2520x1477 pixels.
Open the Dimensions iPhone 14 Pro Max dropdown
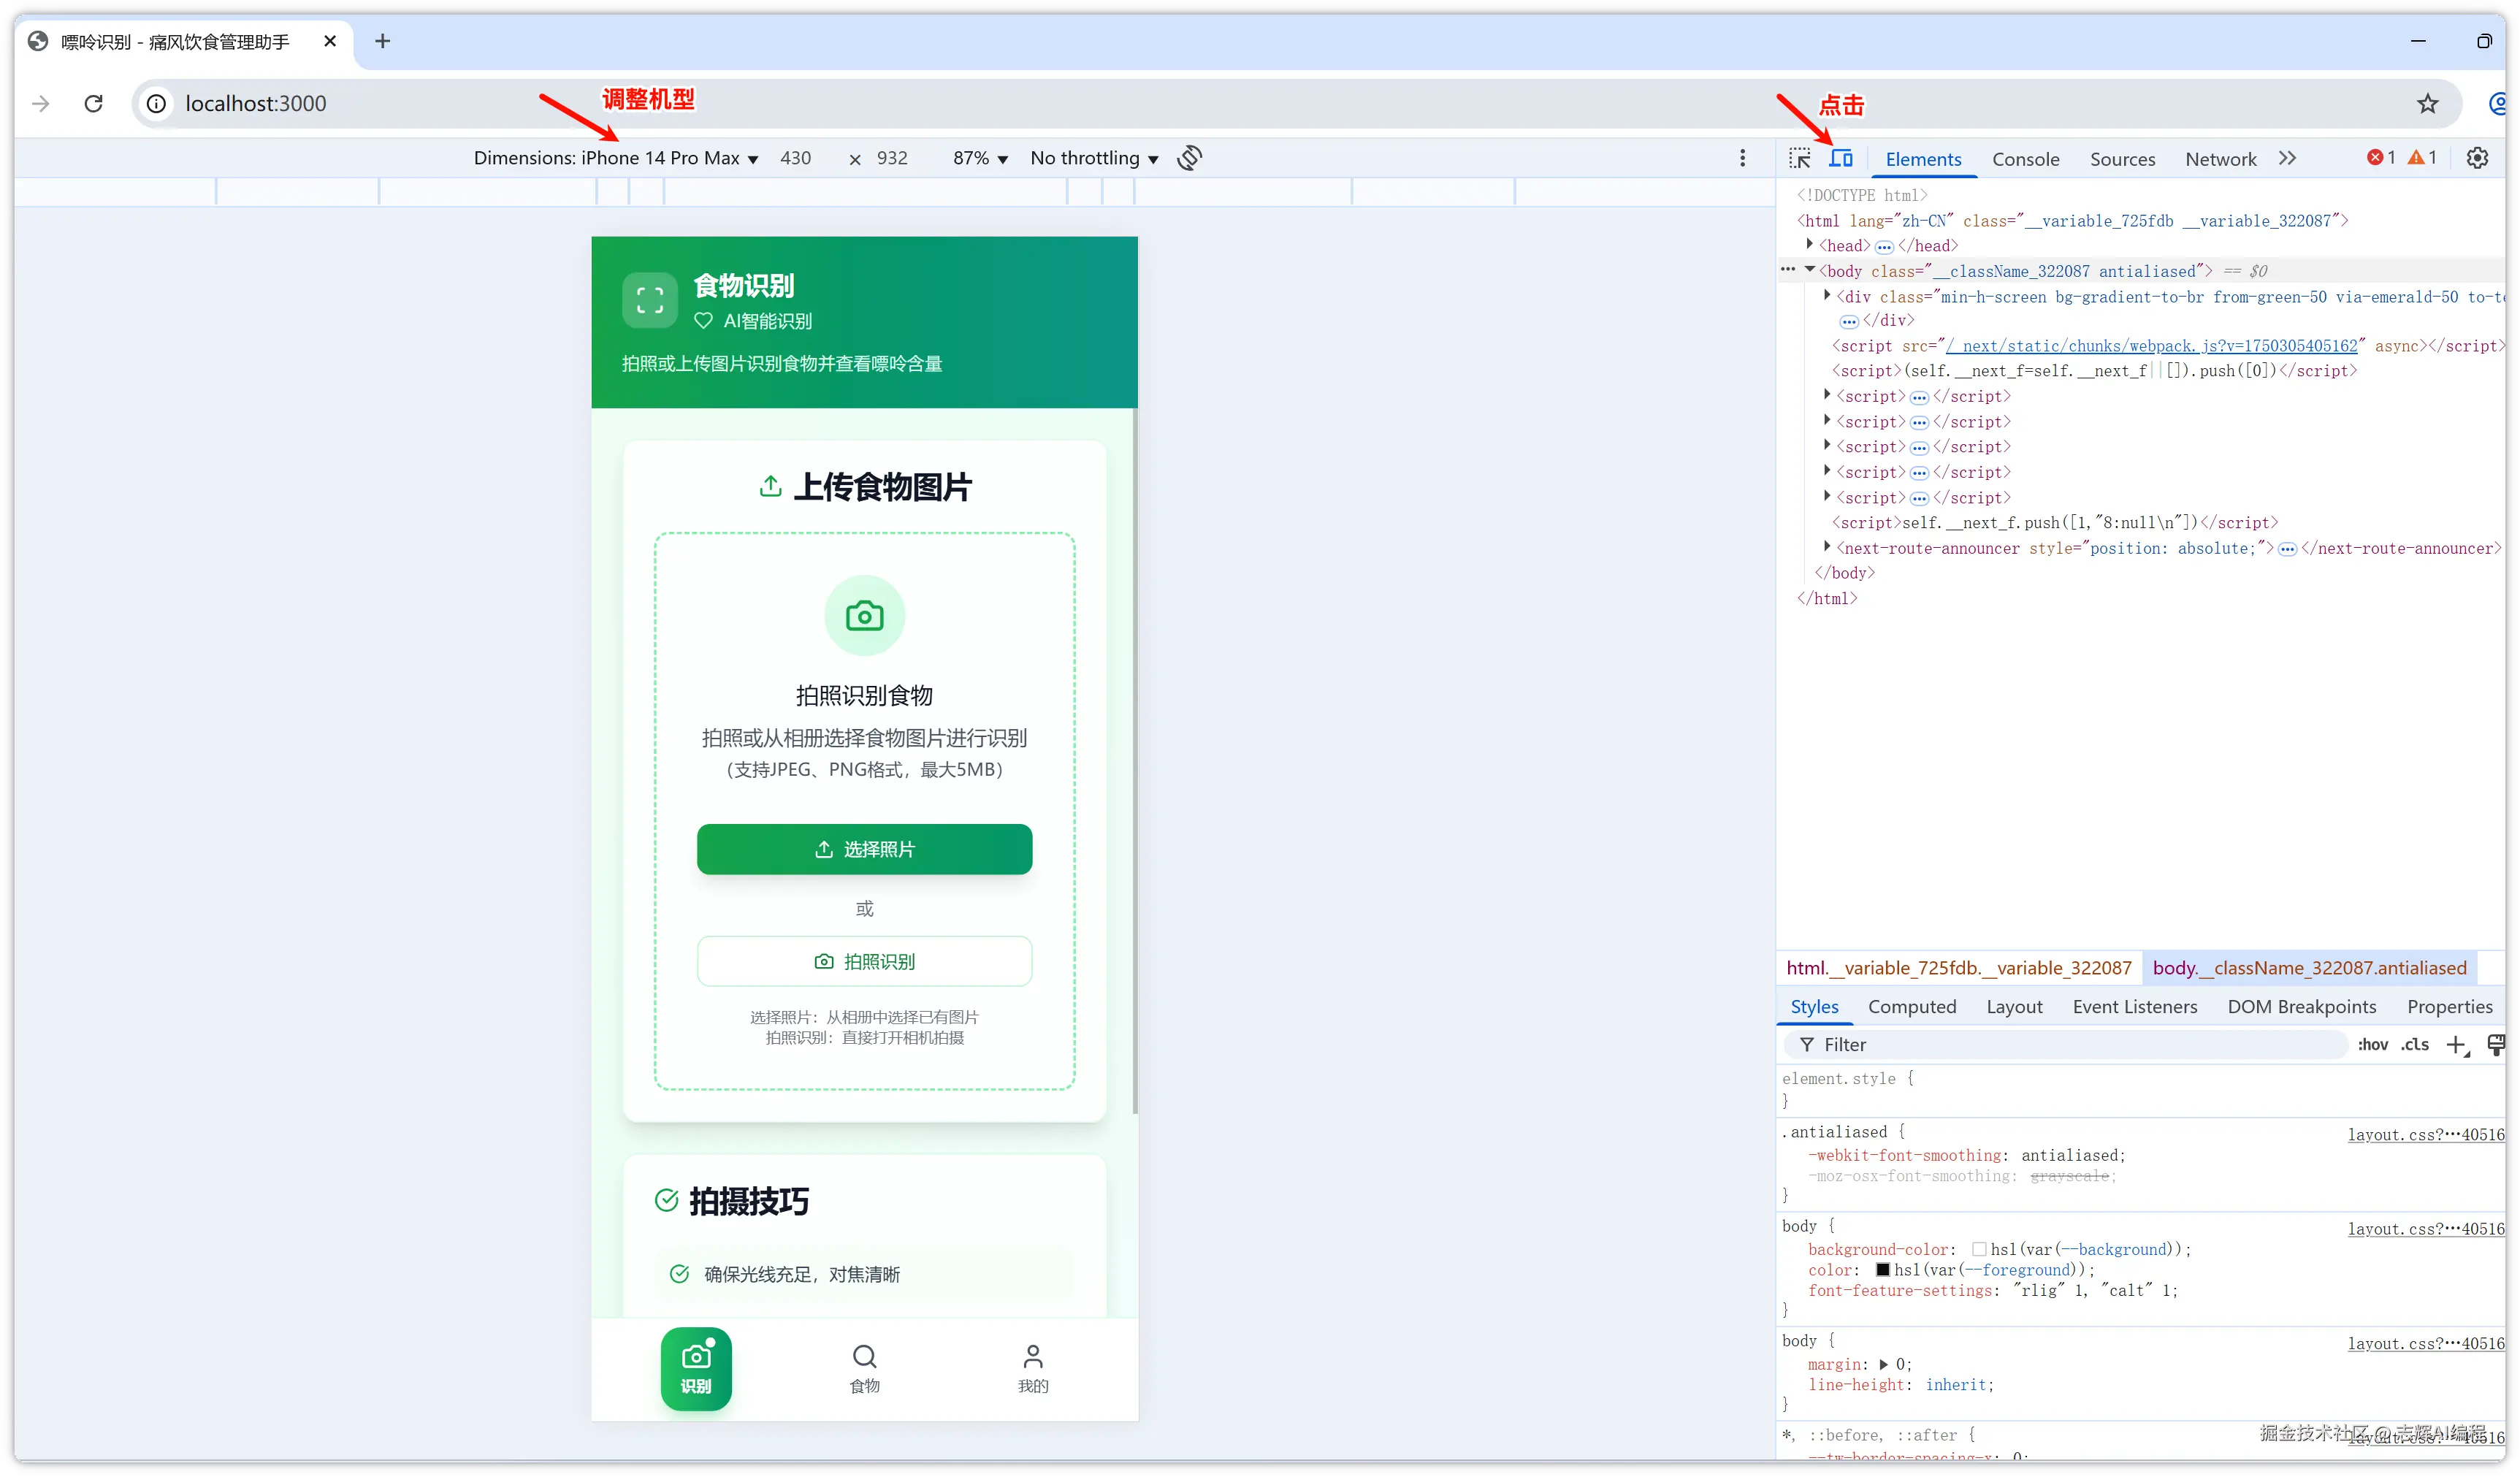point(615,158)
